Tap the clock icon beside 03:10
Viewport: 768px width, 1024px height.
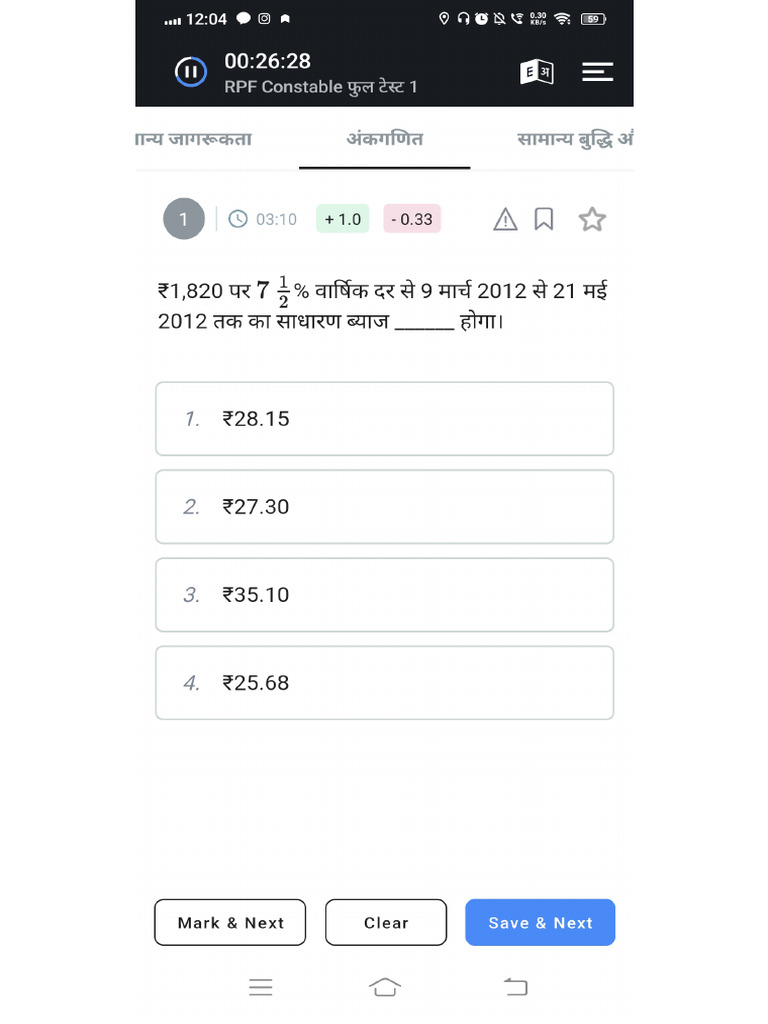[238, 219]
